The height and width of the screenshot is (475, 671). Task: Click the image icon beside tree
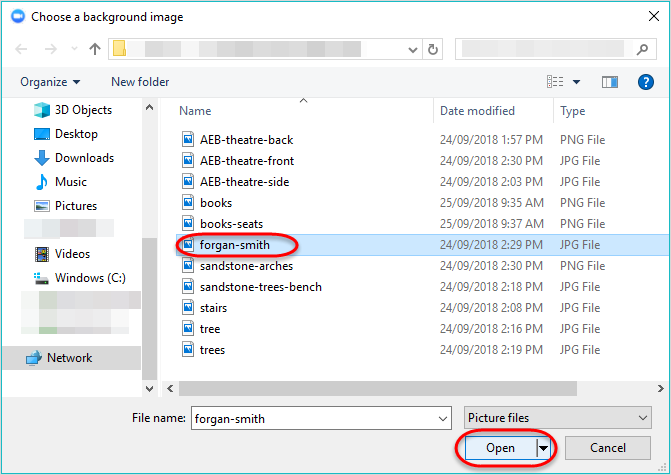coord(188,328)
